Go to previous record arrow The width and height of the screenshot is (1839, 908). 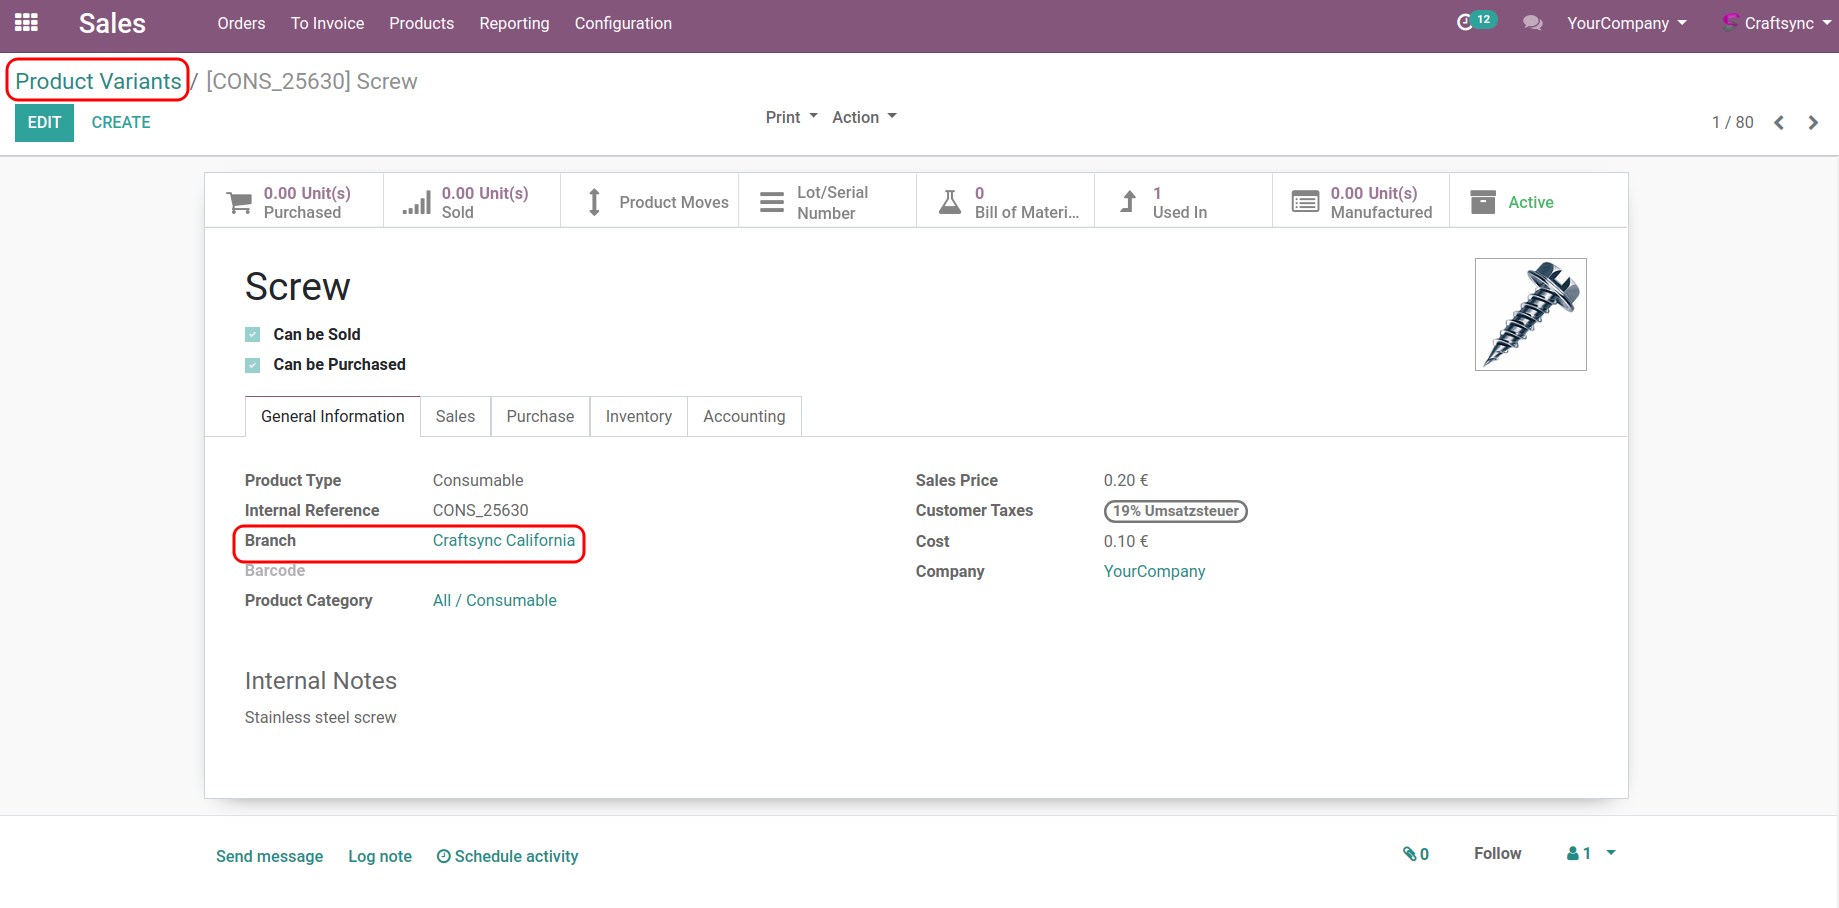1779,123
